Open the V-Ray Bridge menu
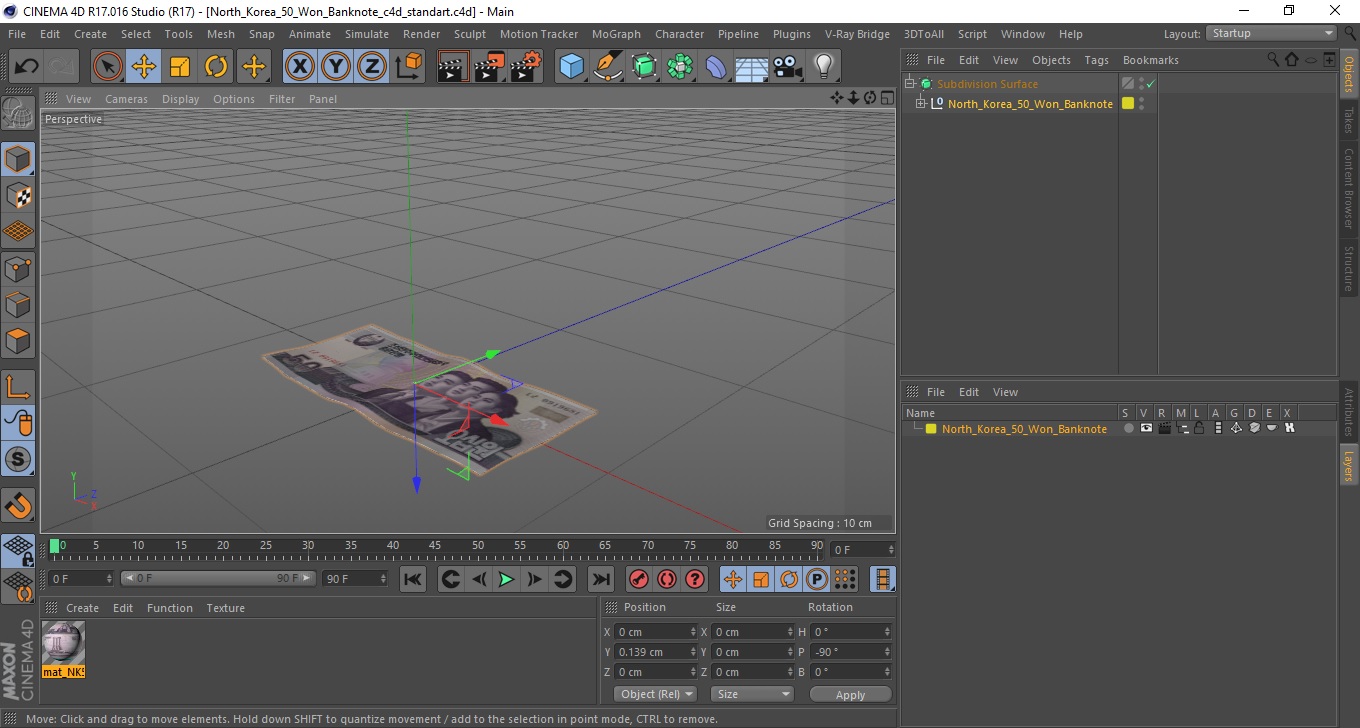 [x=857, y=34]
